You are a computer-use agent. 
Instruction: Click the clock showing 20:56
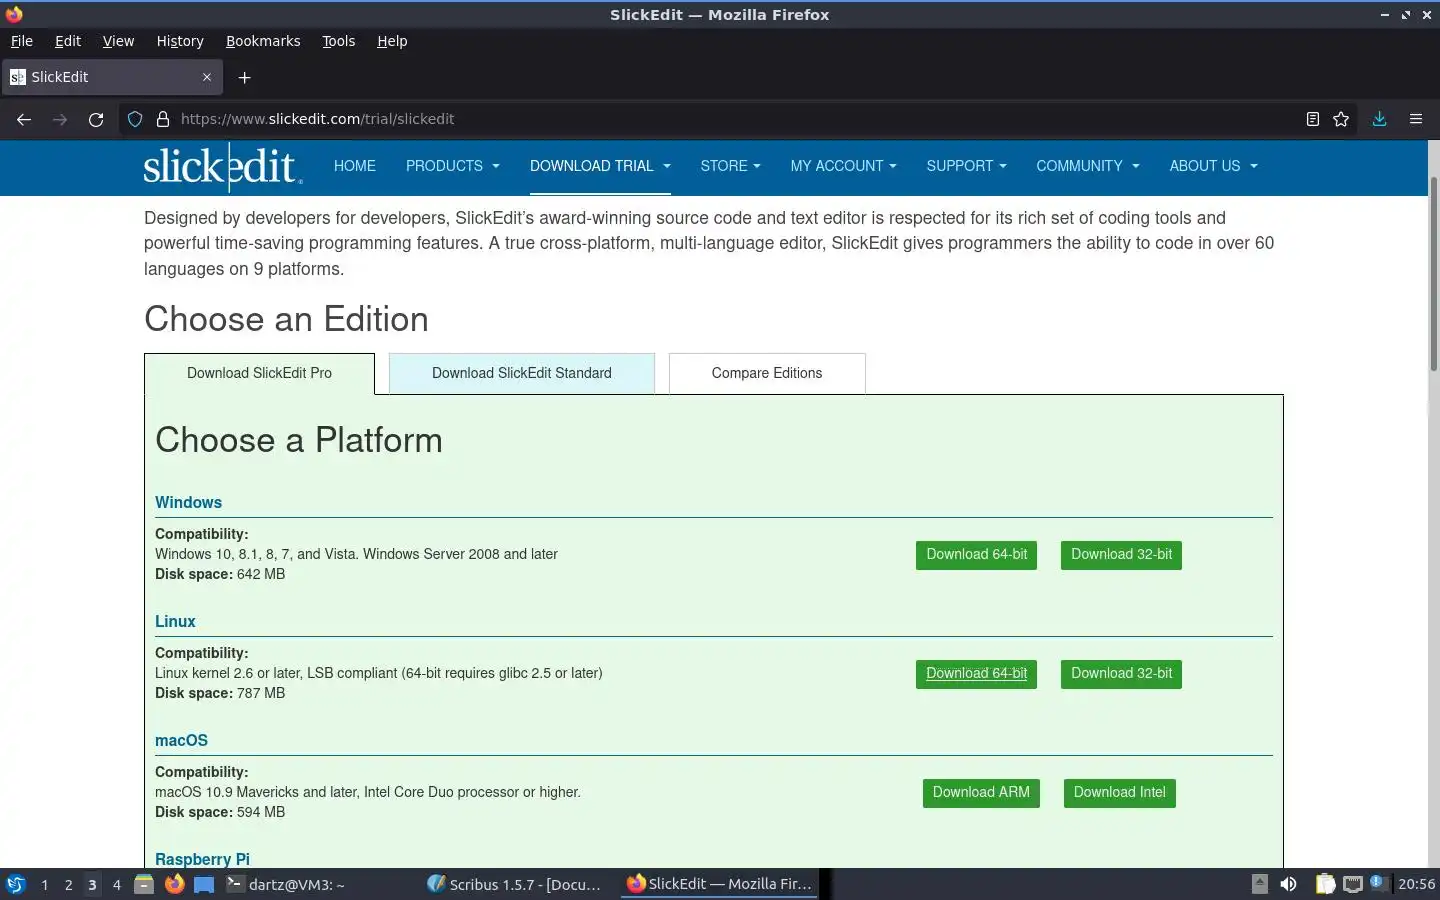tap(1416, 884)
